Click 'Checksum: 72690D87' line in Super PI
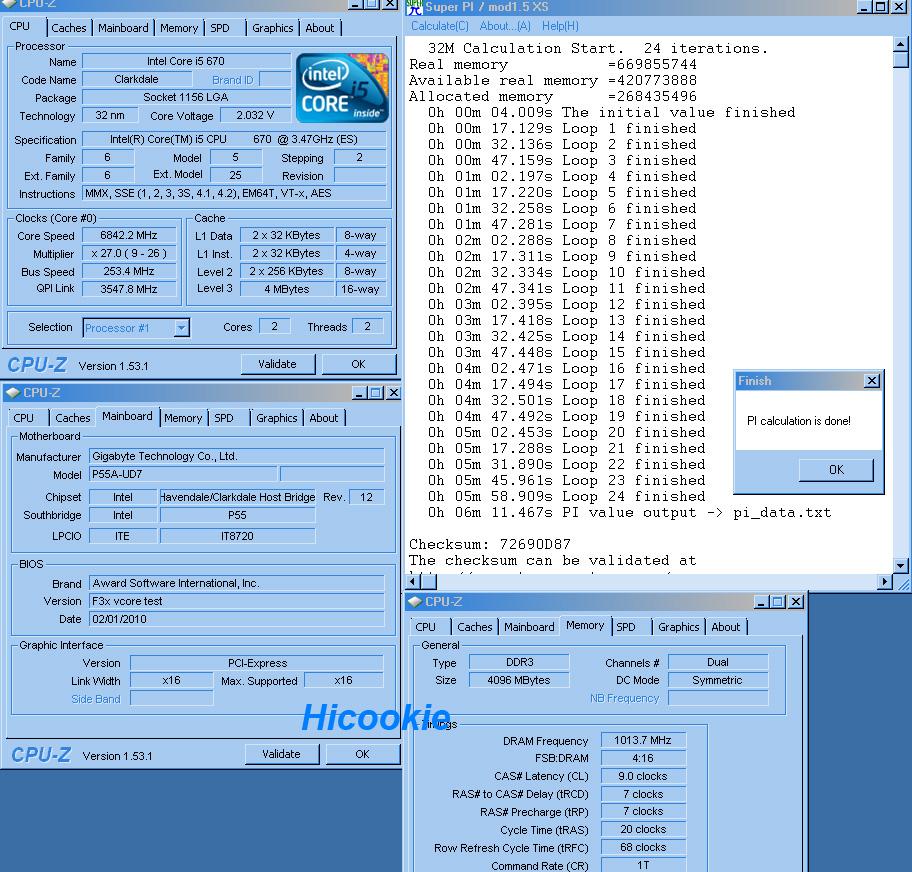This screenshot has width=912, height=872. point(490,544)
